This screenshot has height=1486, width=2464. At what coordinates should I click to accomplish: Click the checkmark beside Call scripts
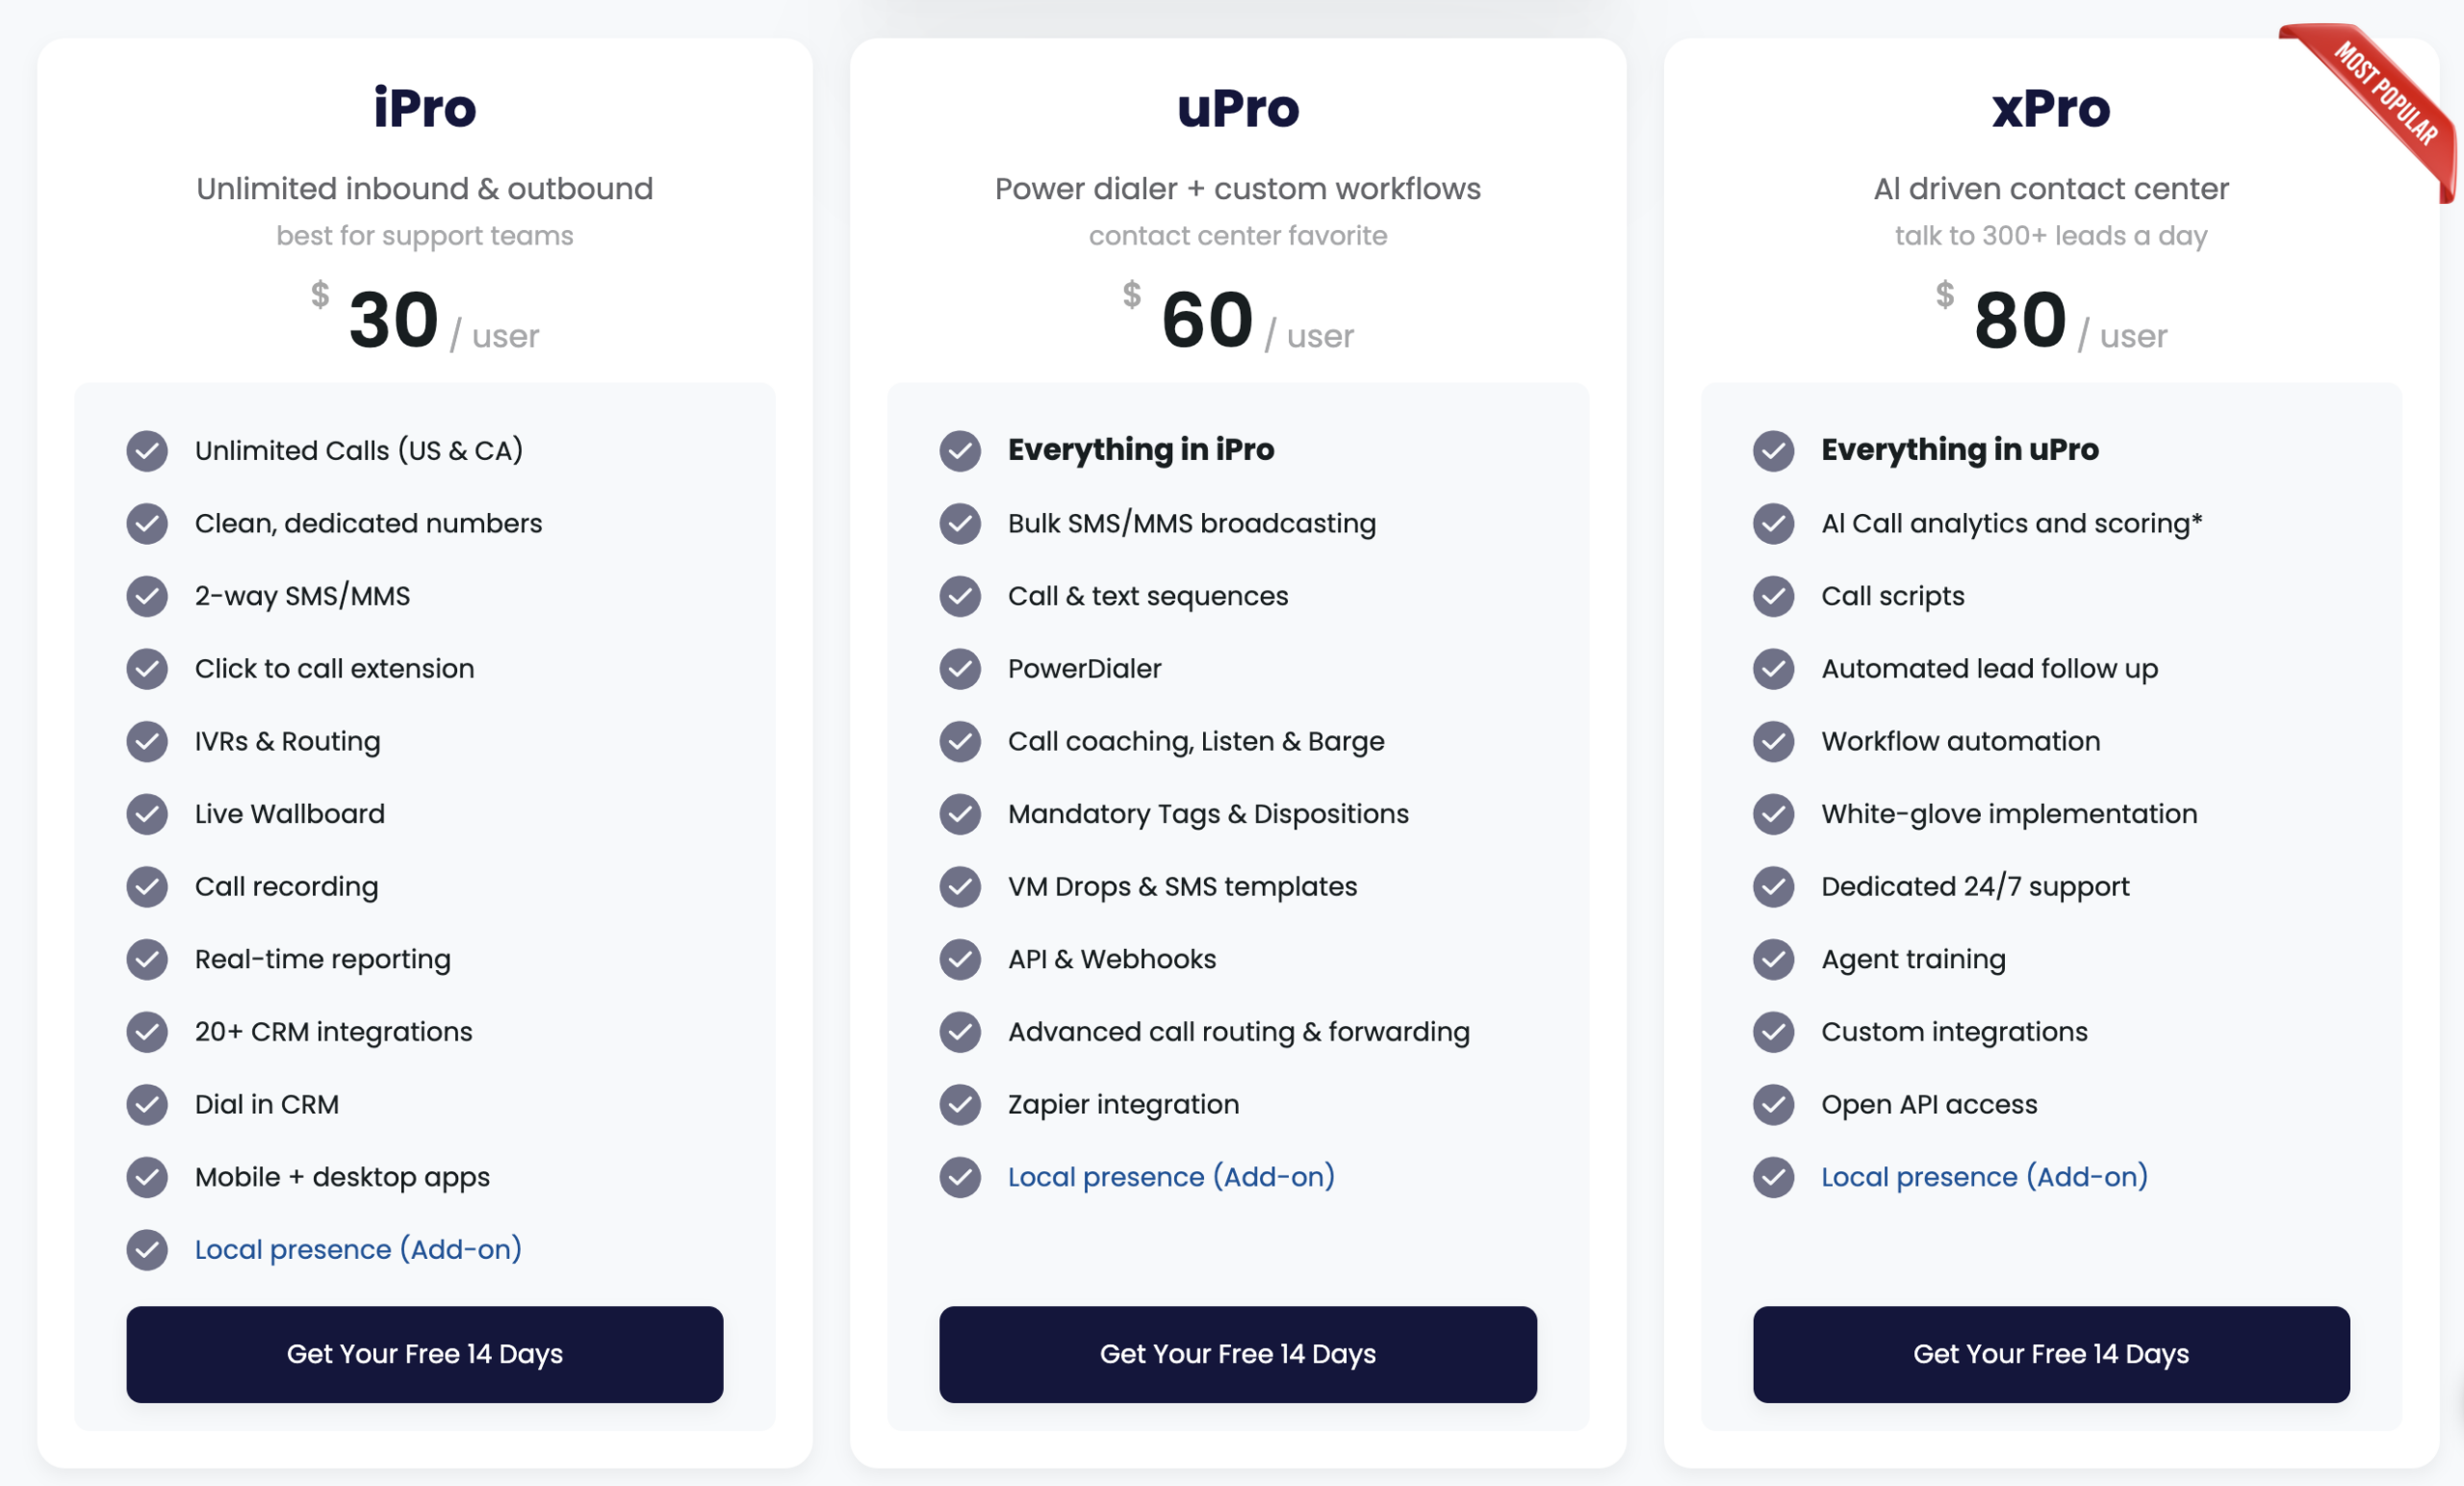[1773, 597]
